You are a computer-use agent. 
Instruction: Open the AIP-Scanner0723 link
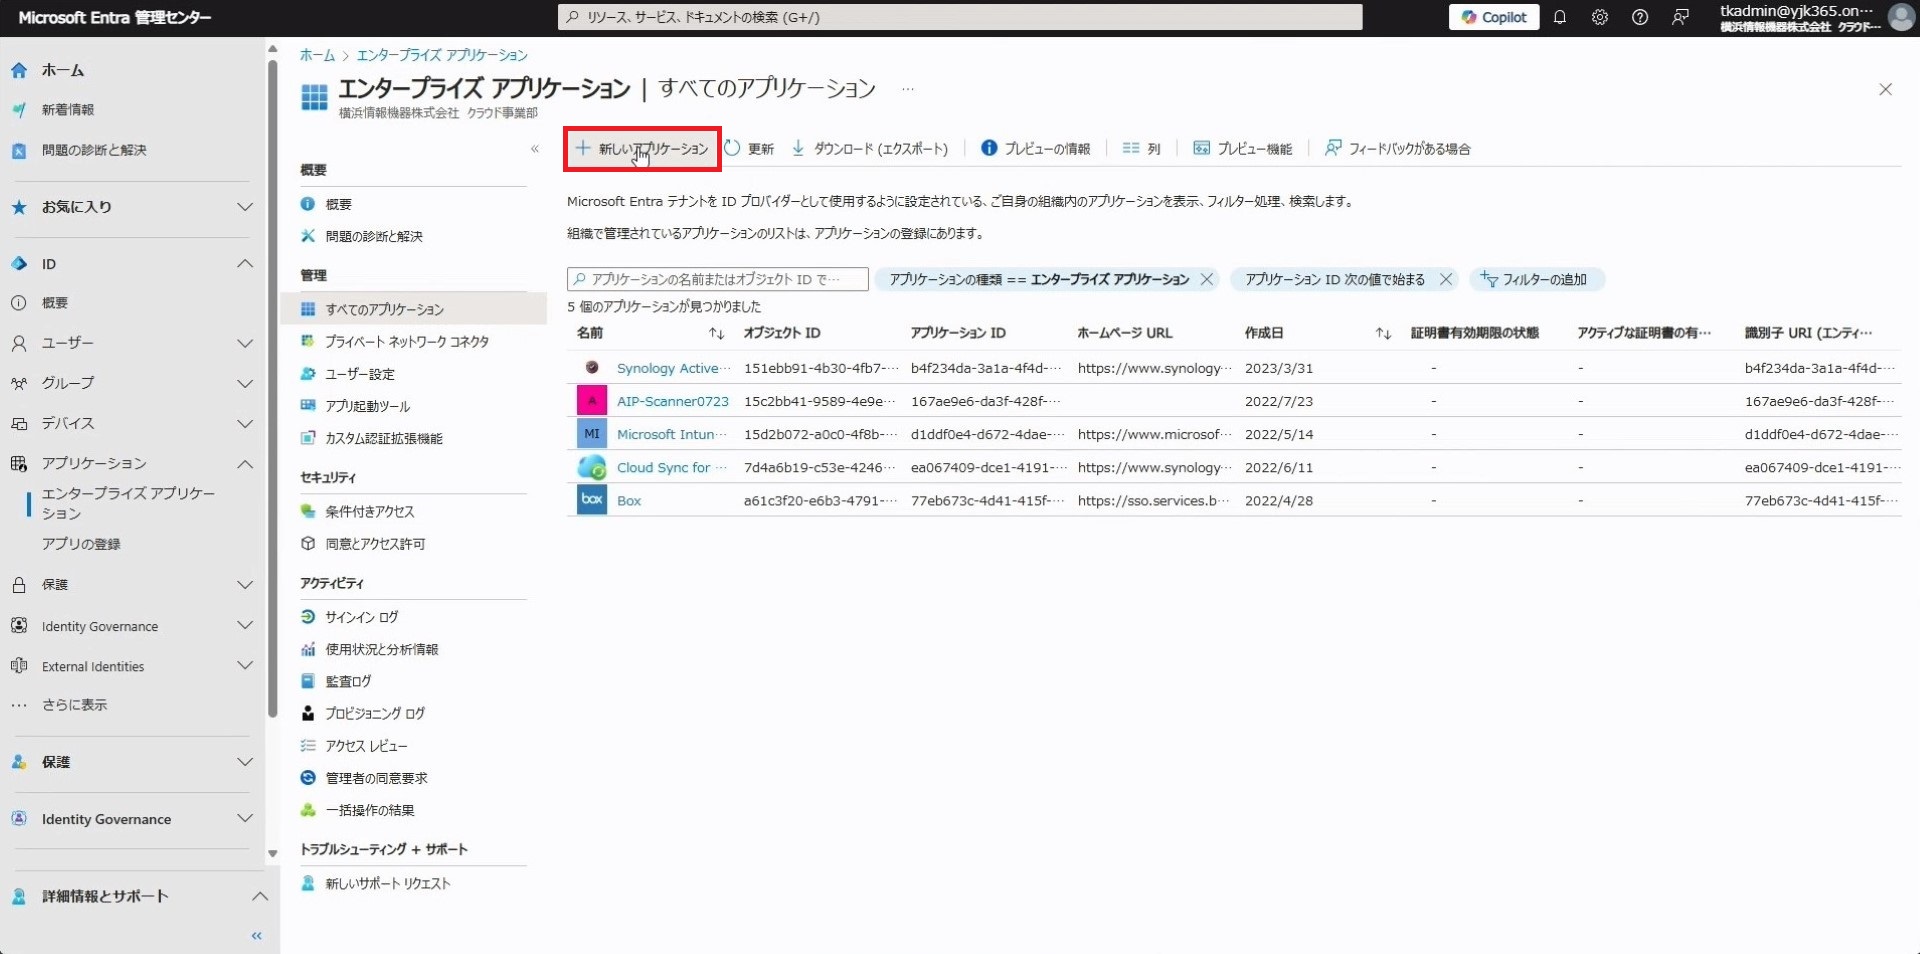672,401
